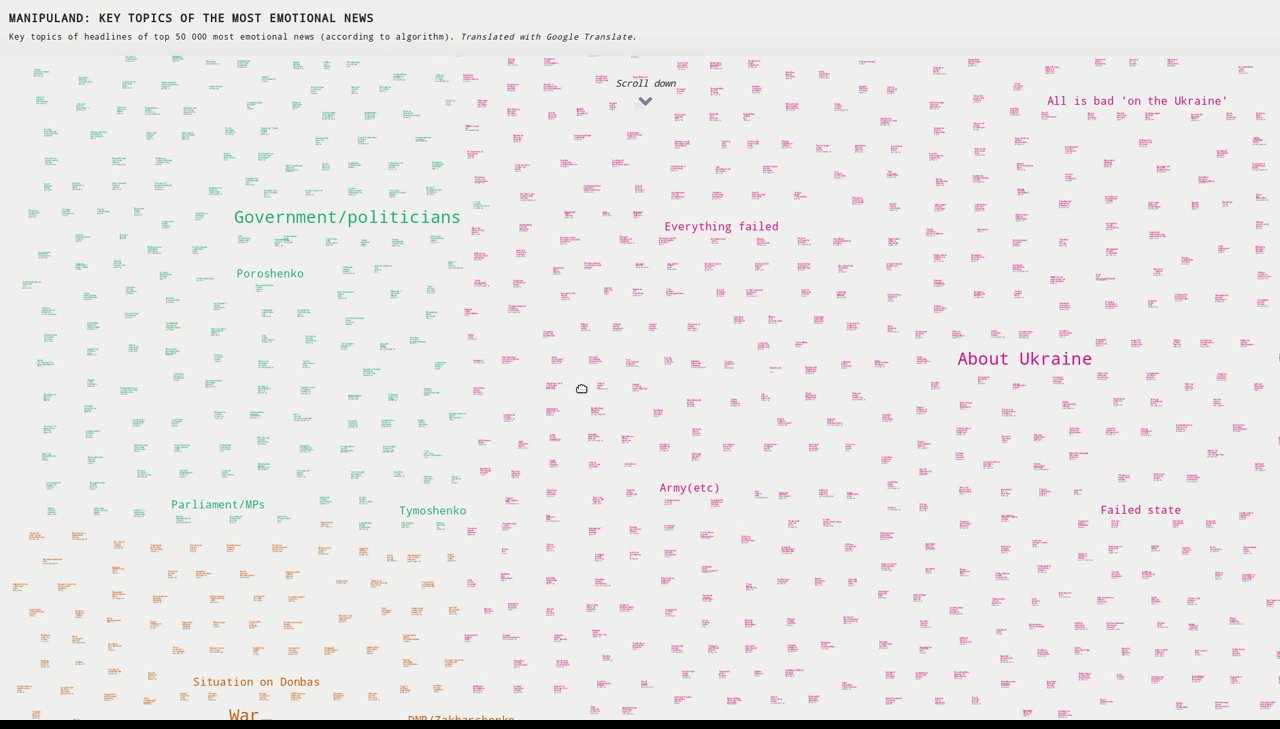Click the orange War topic heading
The width and height of the screenshot is (1280, 729).
click(x=244, y=715)
